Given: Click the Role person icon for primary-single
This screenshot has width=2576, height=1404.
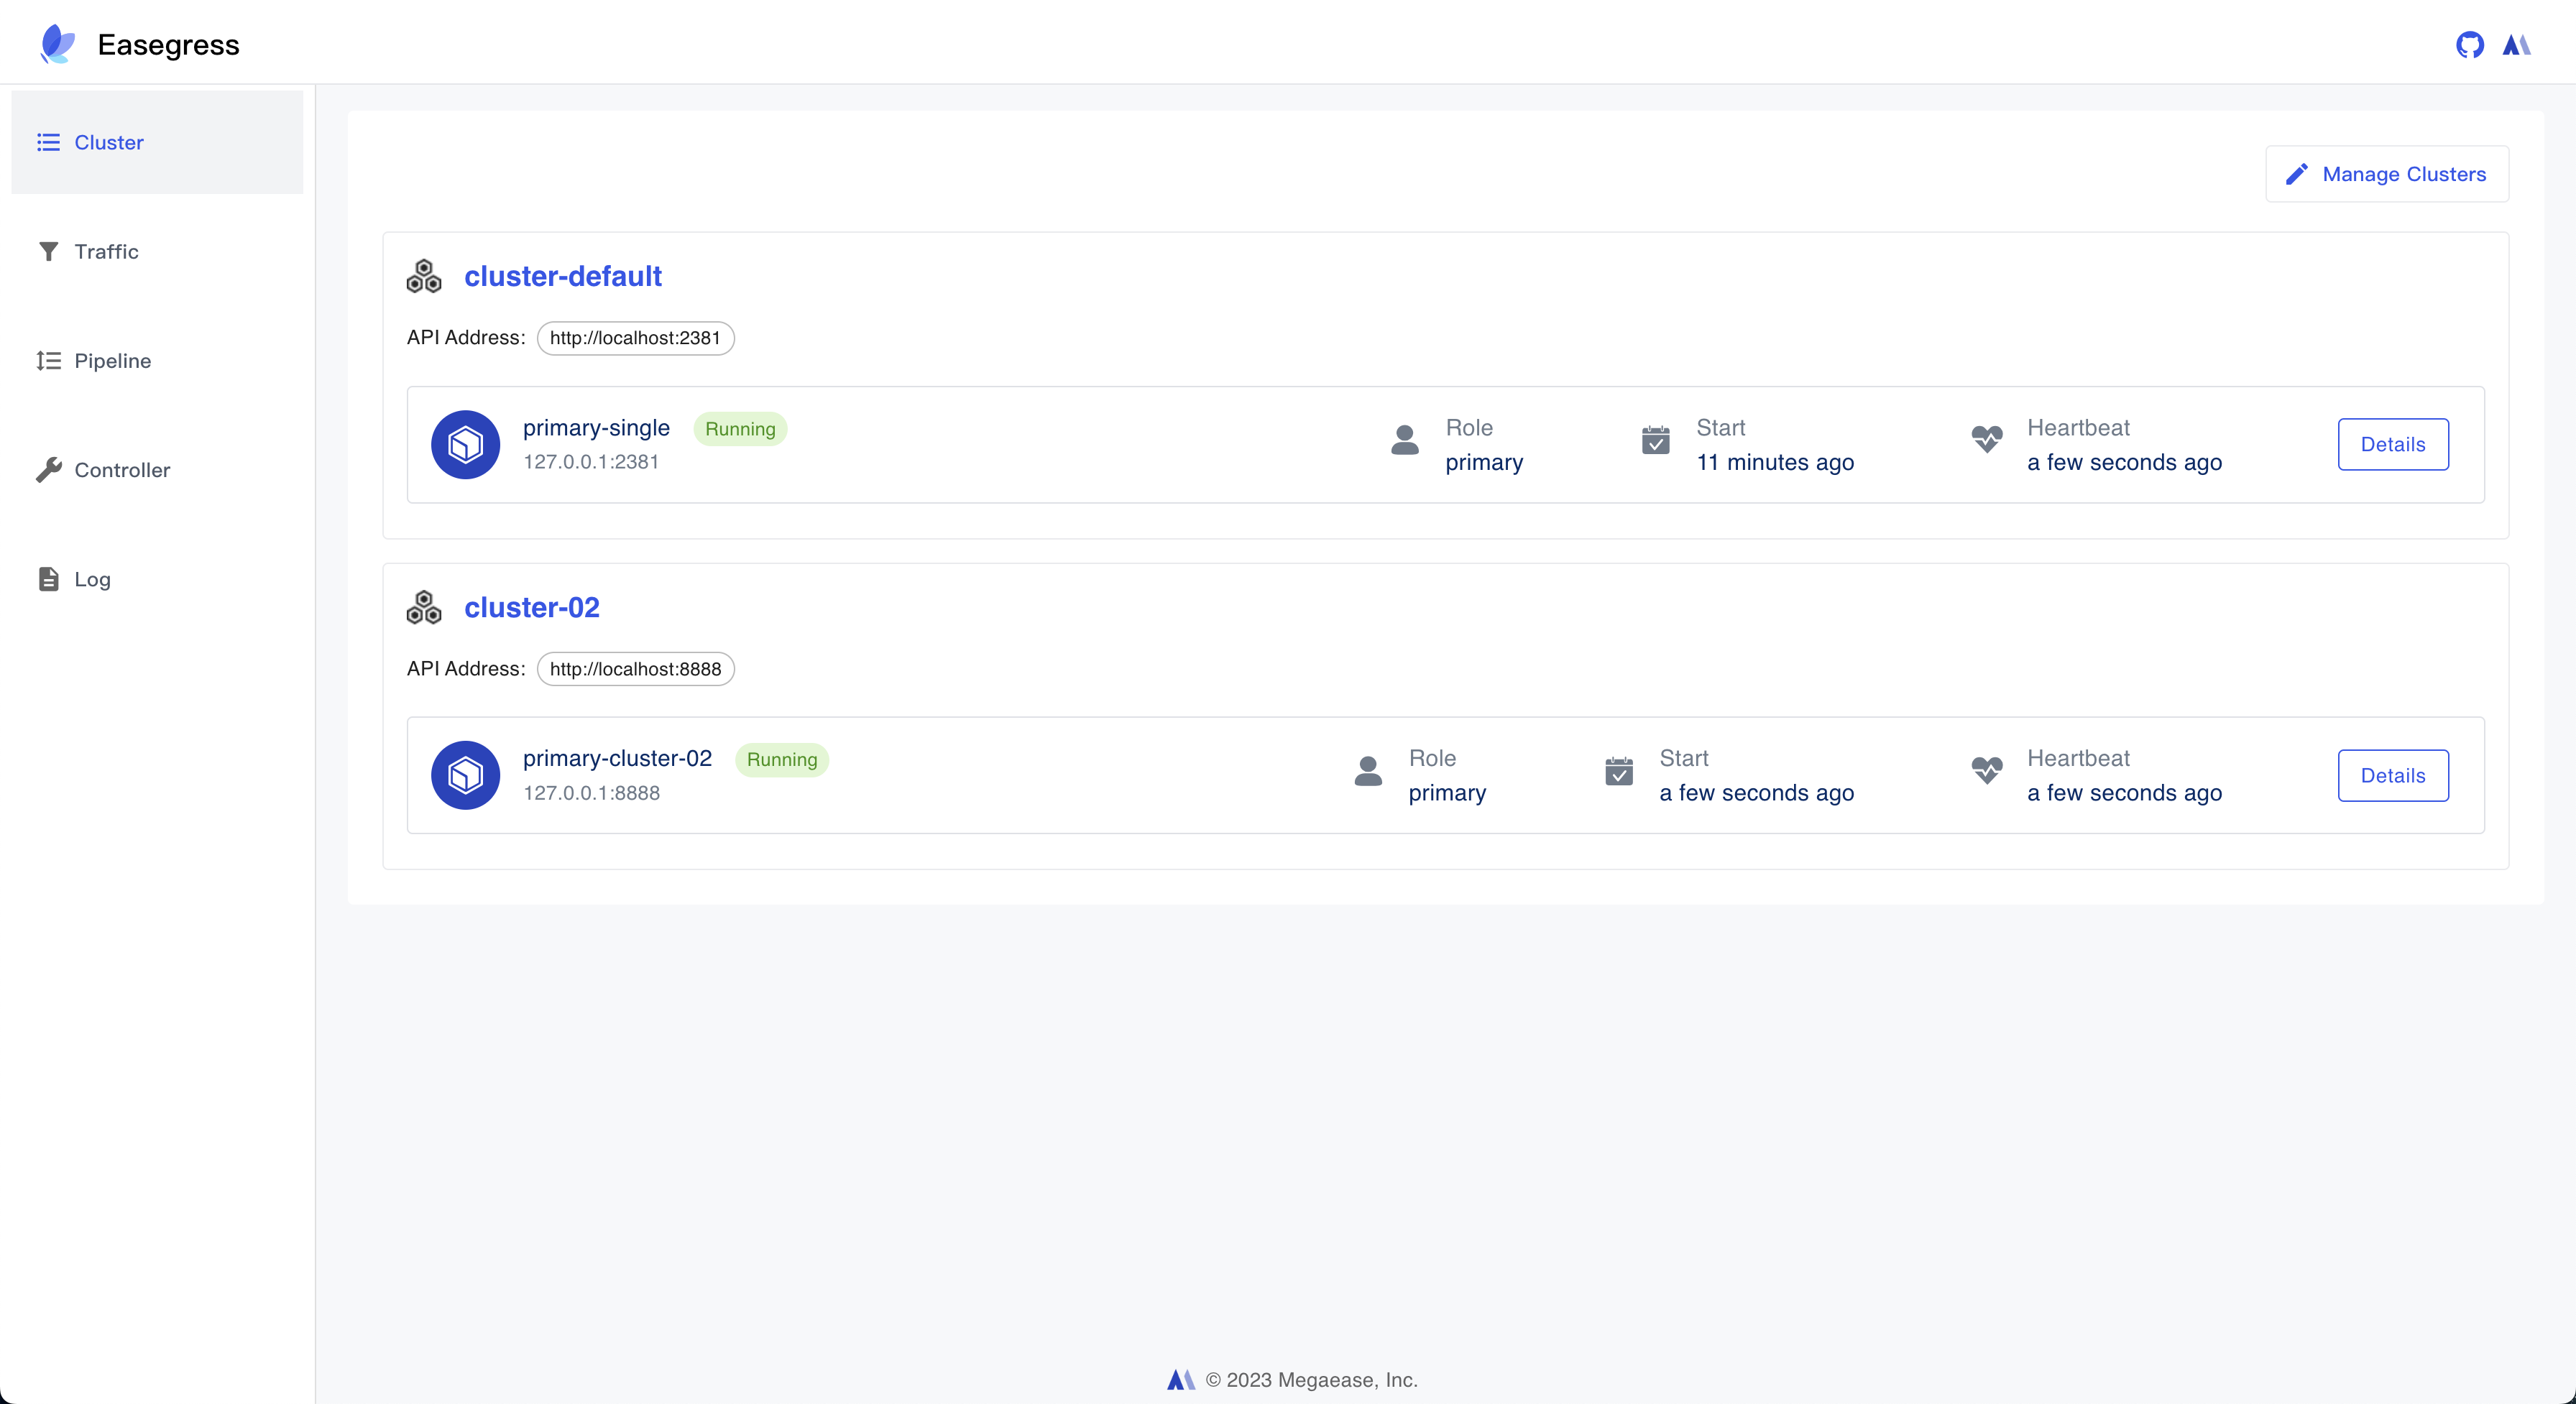Looking at the screenshot, I should [x=1404, y=440].
